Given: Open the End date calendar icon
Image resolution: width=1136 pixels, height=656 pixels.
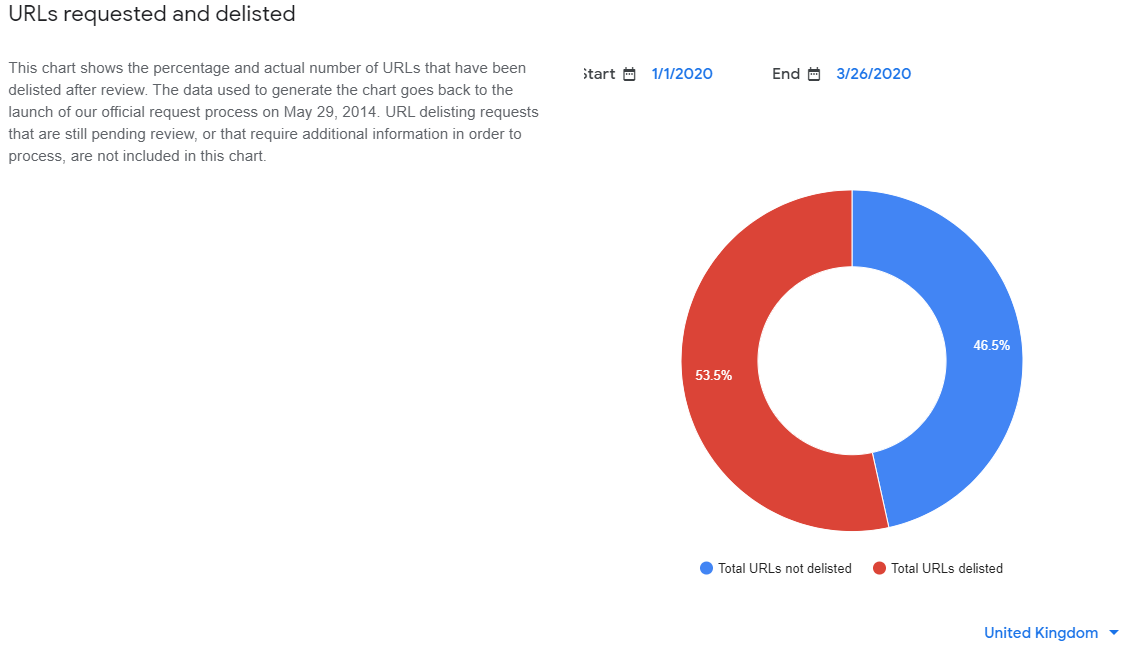Looking at the screenshot, I should coord(814,74).
